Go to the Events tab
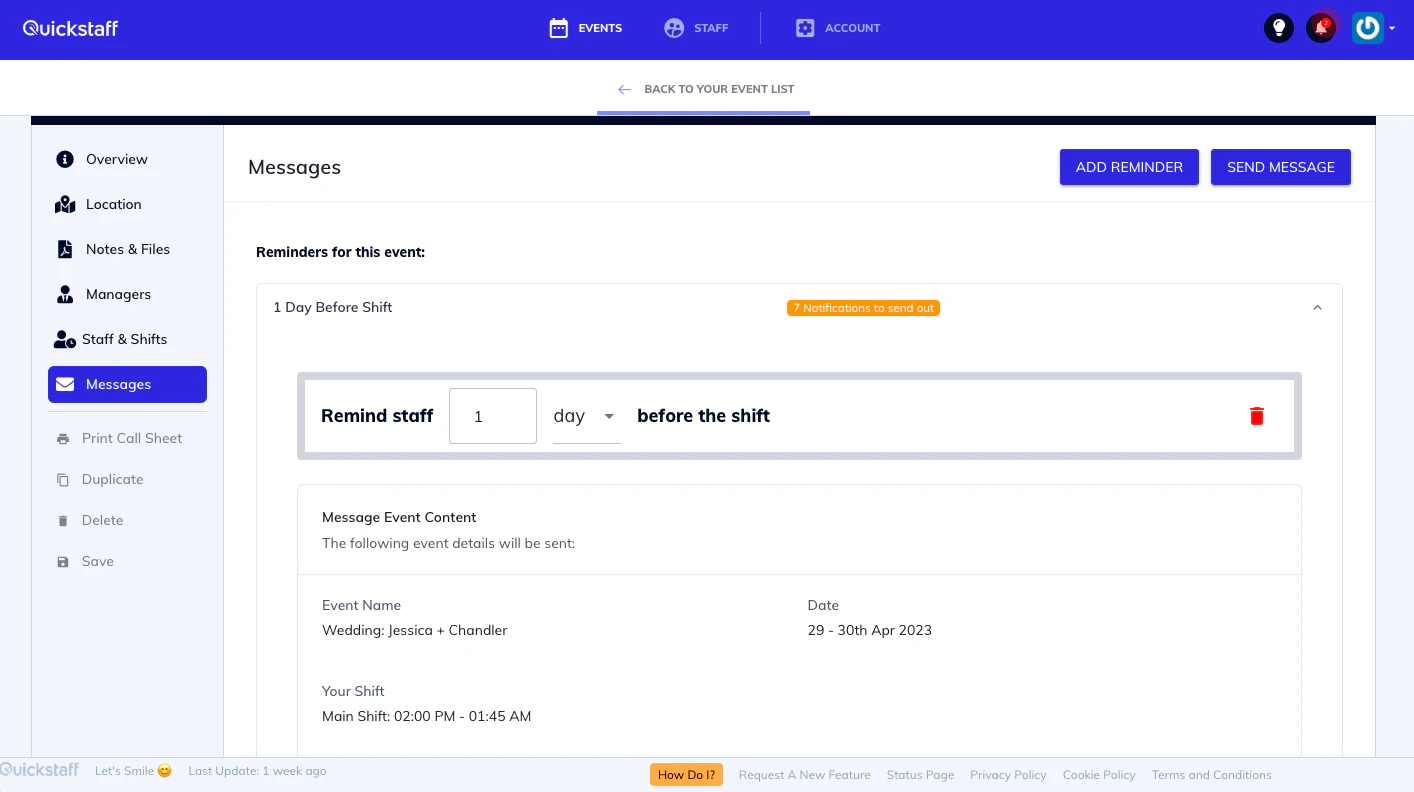Image resolution: width=1414 pixels, height=792 pixels. (x=586, y=28)
